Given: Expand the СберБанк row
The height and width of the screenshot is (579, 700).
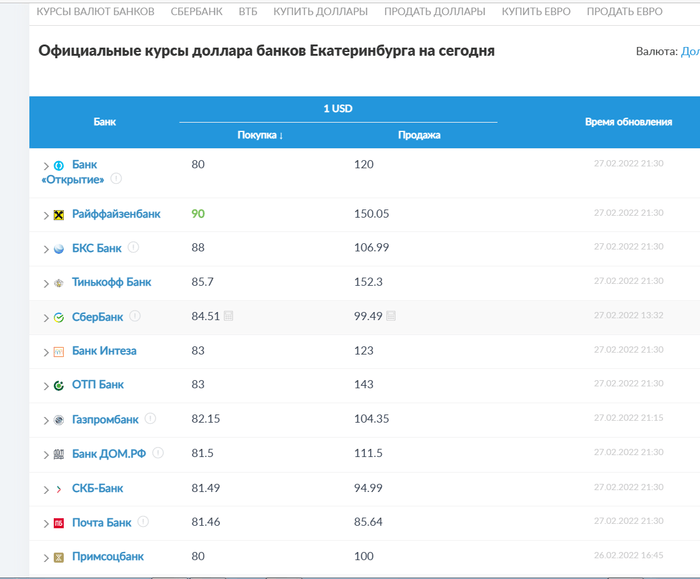Looking at the screenshot, I should [x=46, y=318].
